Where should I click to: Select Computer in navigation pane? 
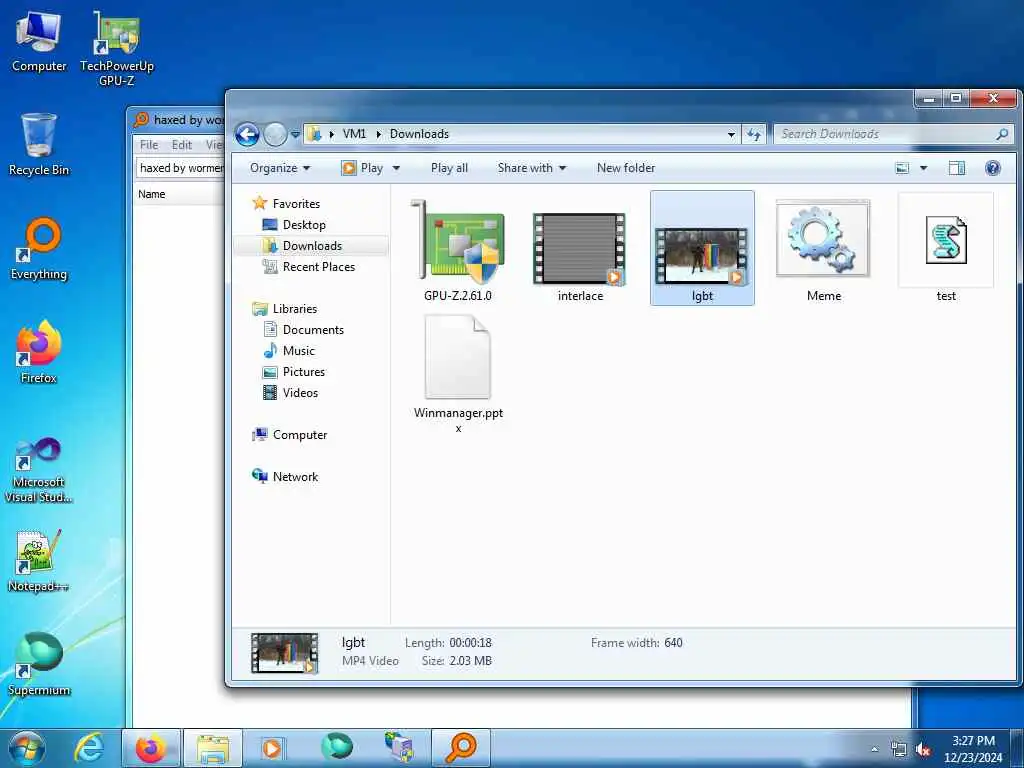point(300,435)
